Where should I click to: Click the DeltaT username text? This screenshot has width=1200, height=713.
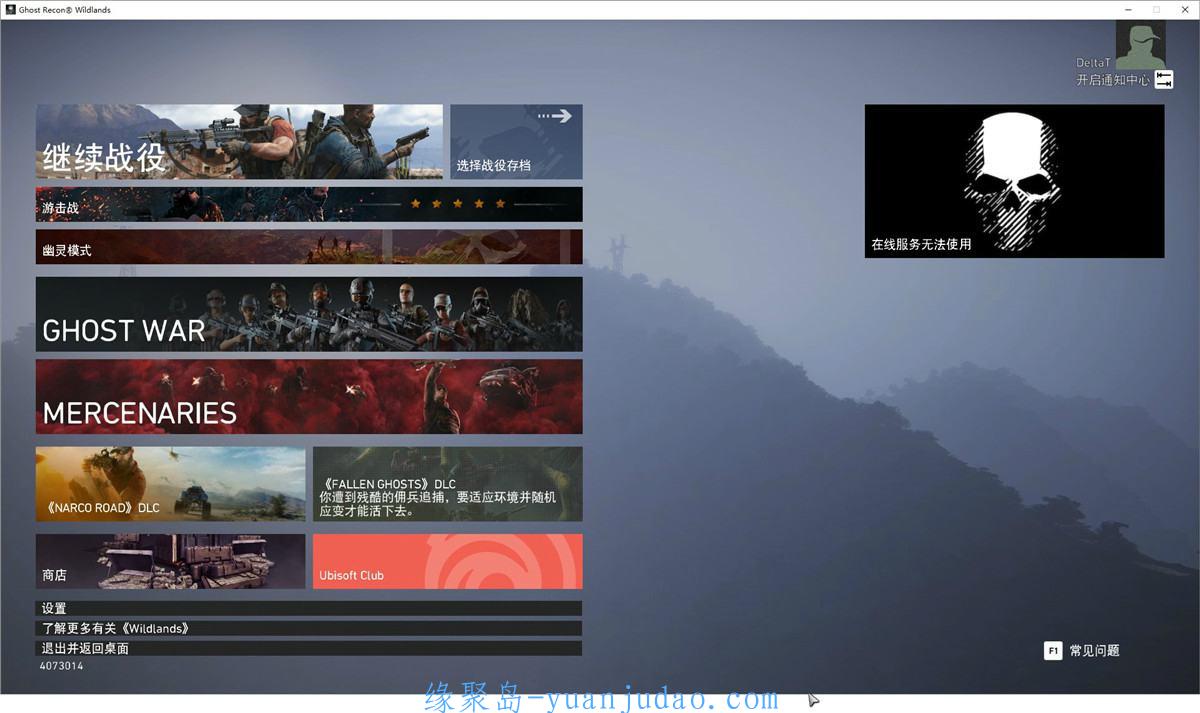pos(1093,63)
